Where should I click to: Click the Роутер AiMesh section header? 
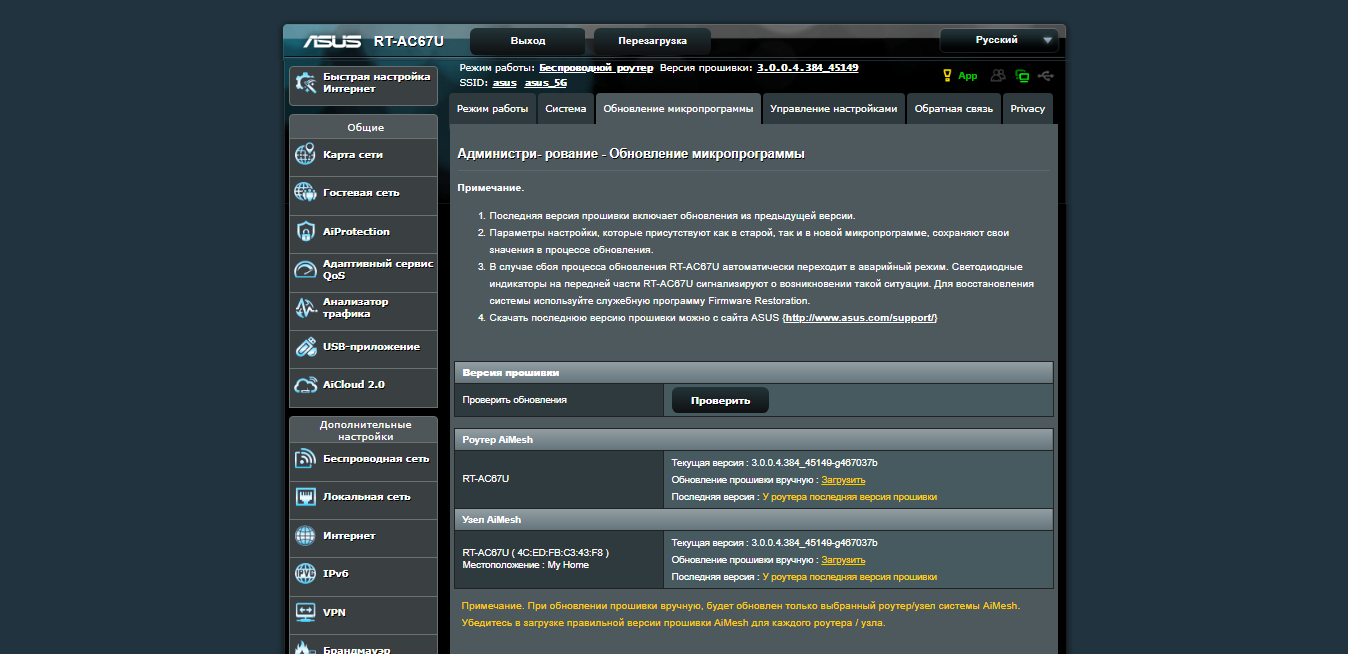(754, 440)
